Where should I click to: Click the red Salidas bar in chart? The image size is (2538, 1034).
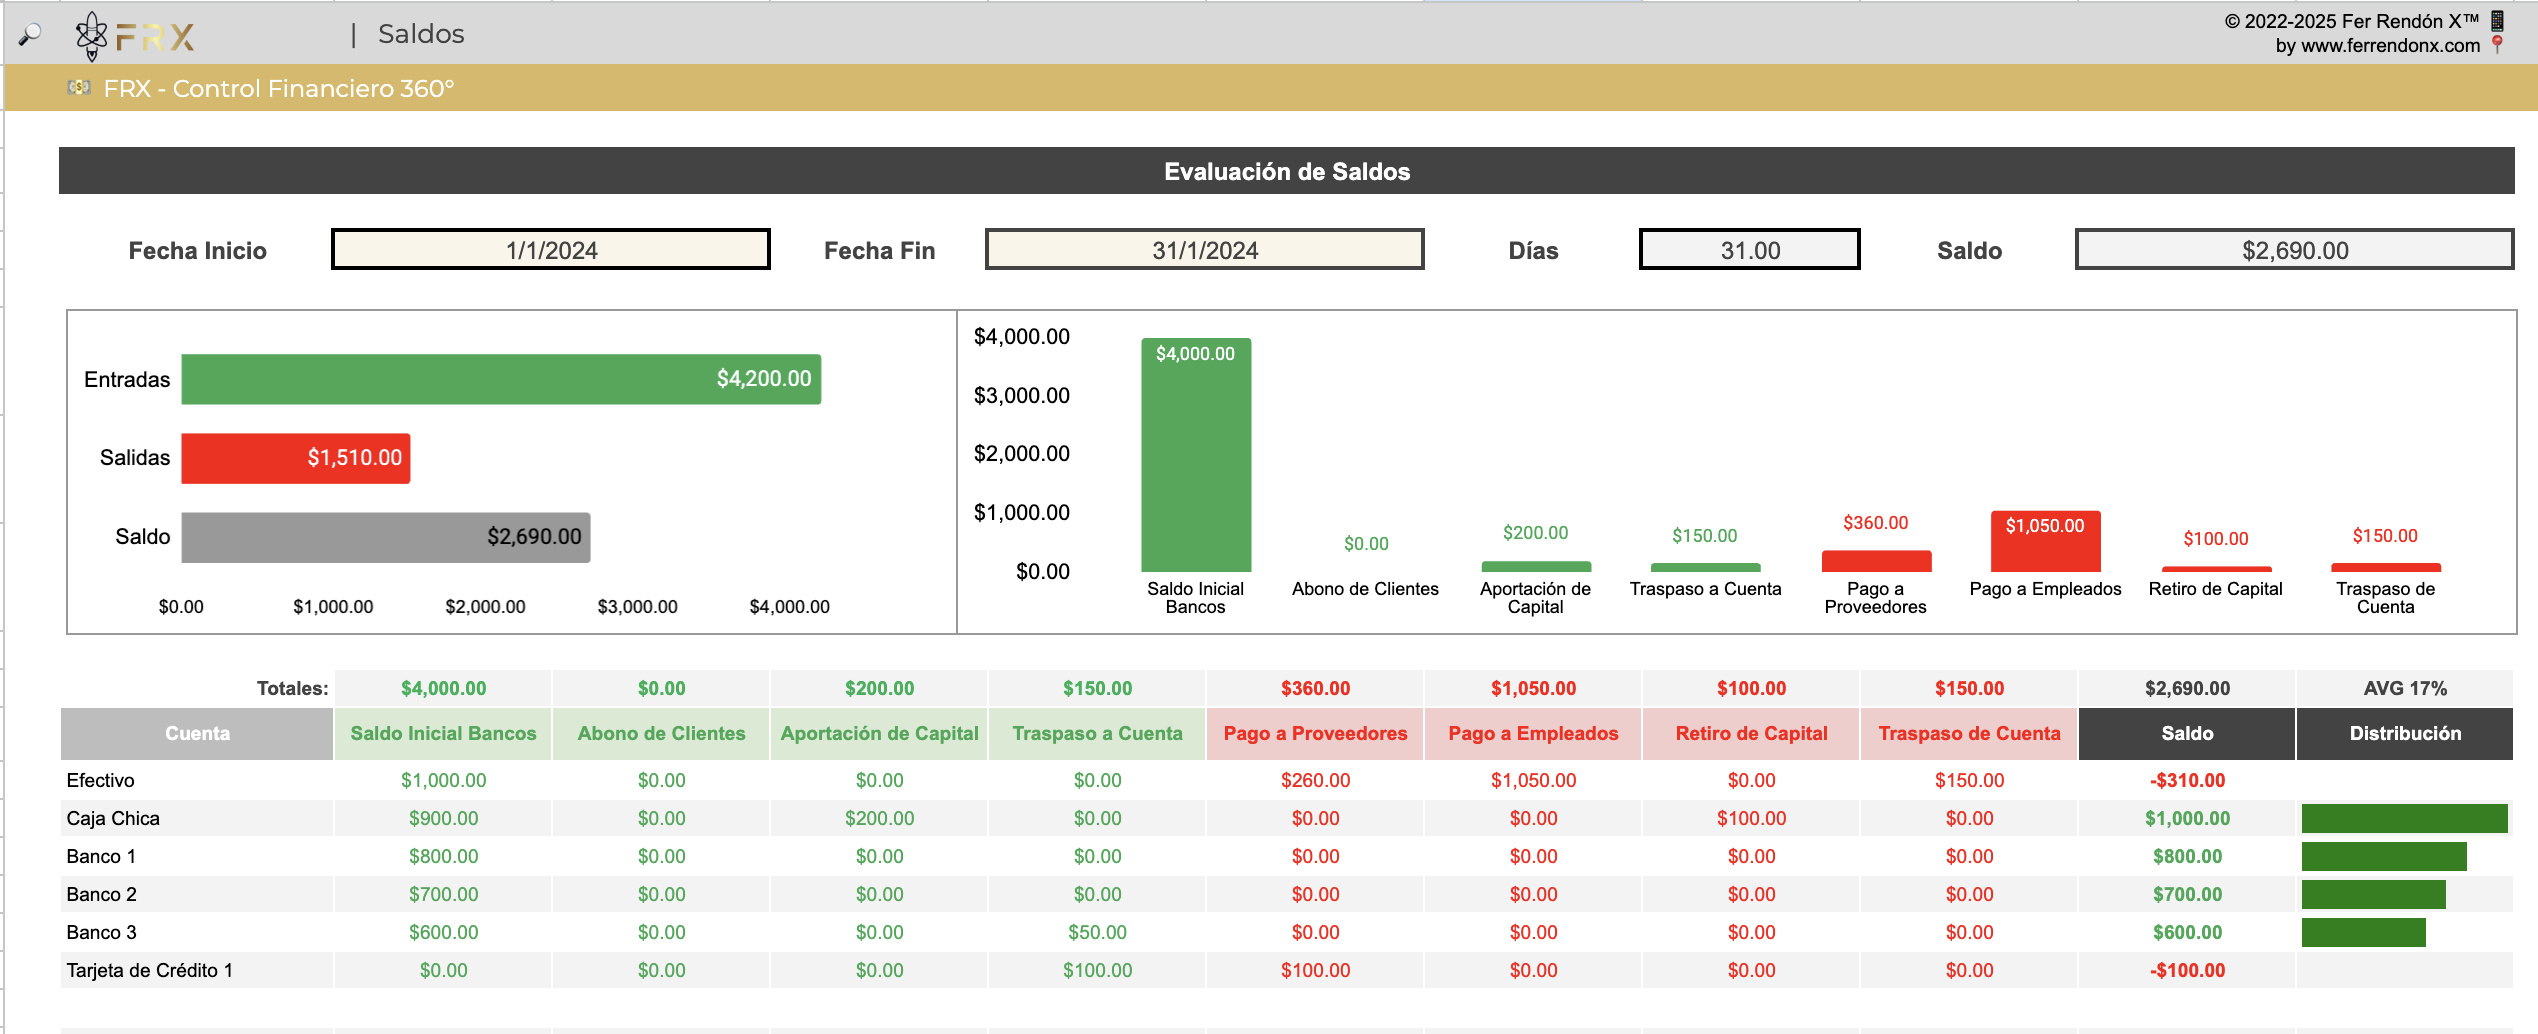[x=295, y=458]
